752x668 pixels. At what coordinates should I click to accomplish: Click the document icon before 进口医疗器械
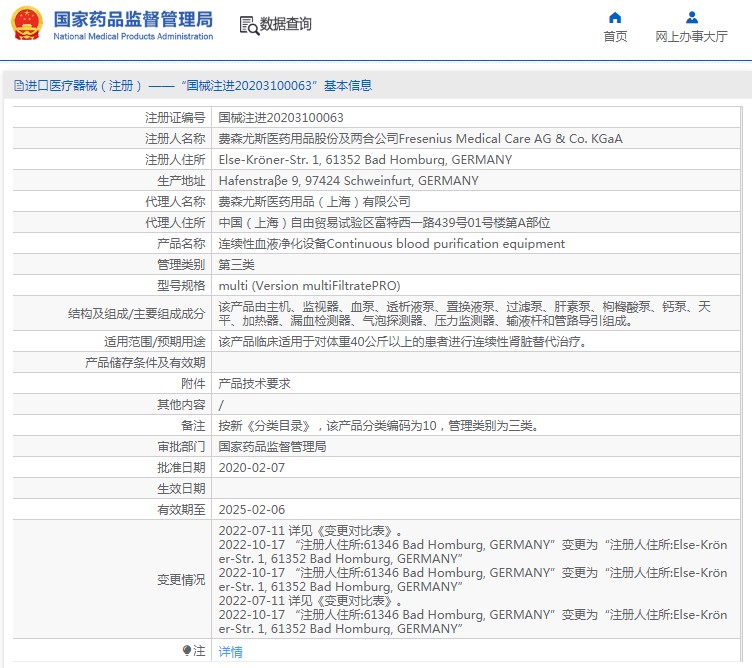coord(19,86)
